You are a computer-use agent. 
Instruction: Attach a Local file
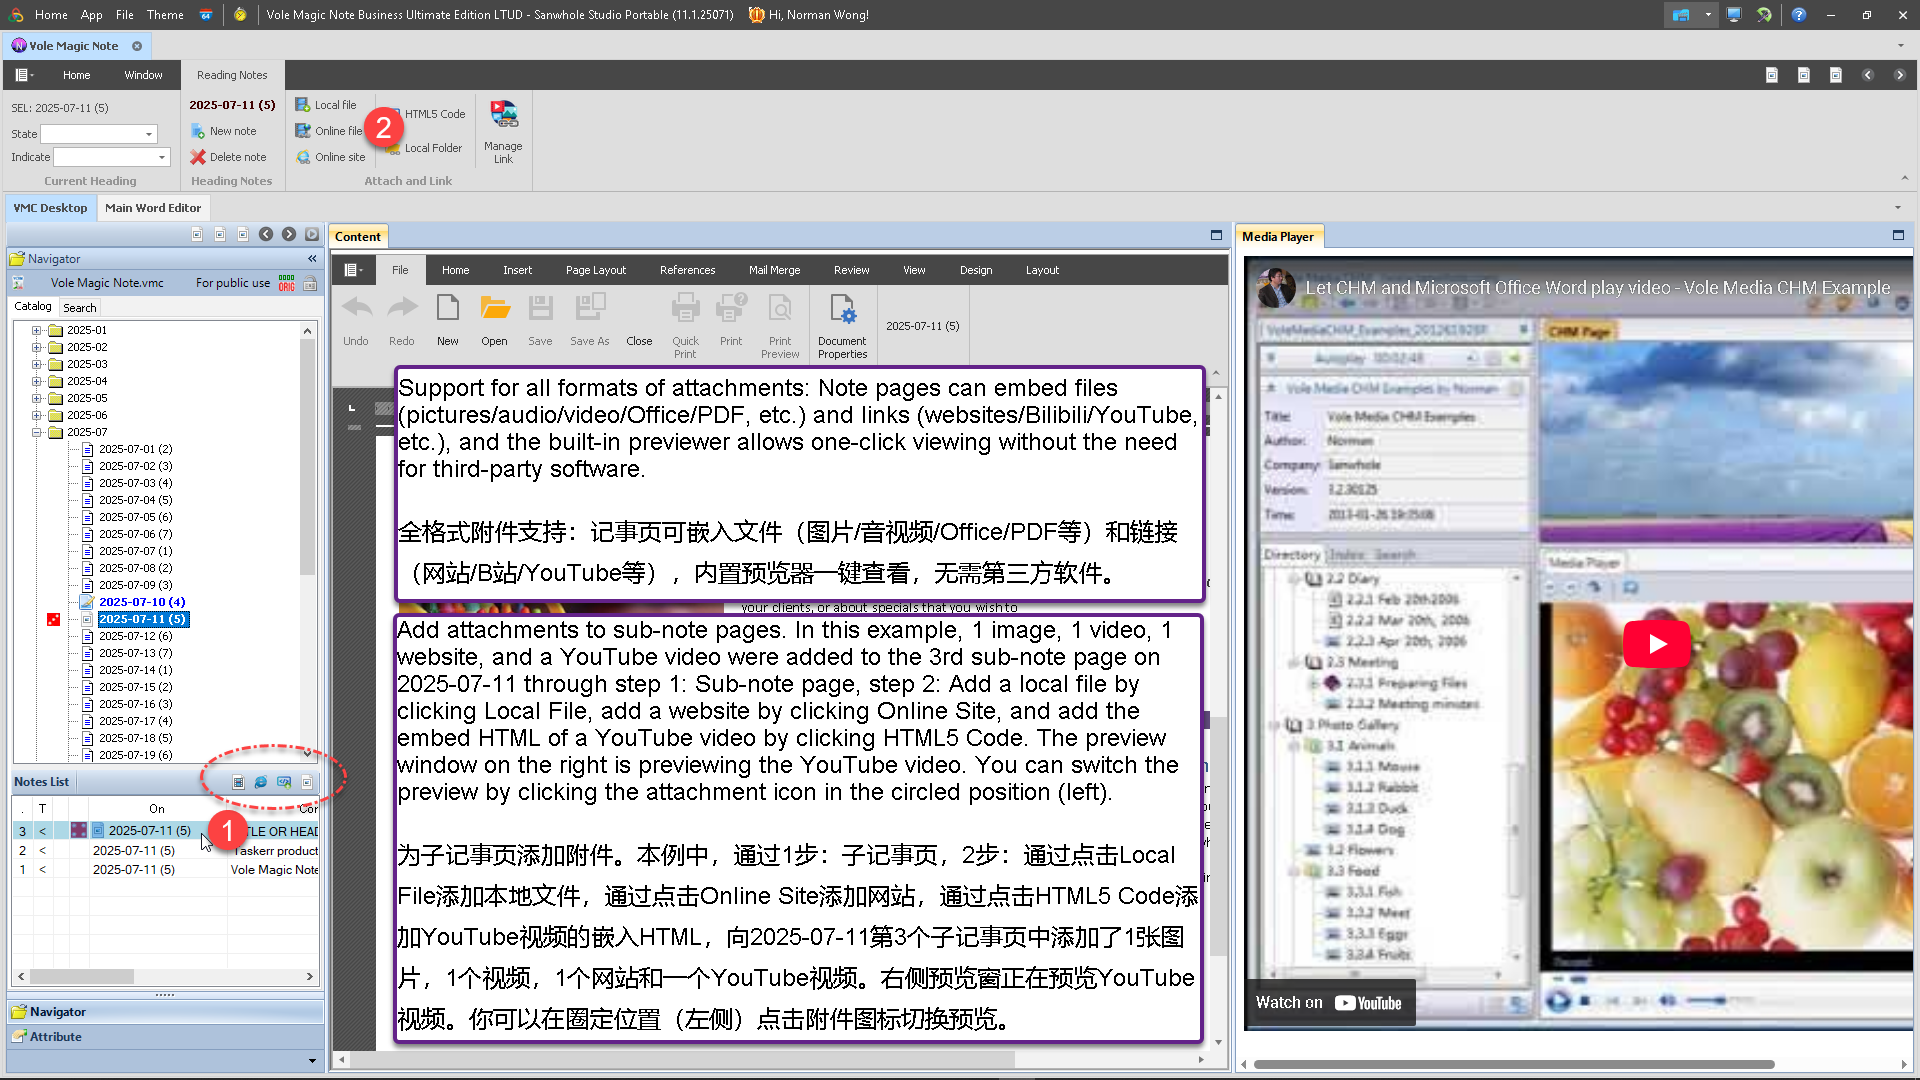tap(326, 105)
